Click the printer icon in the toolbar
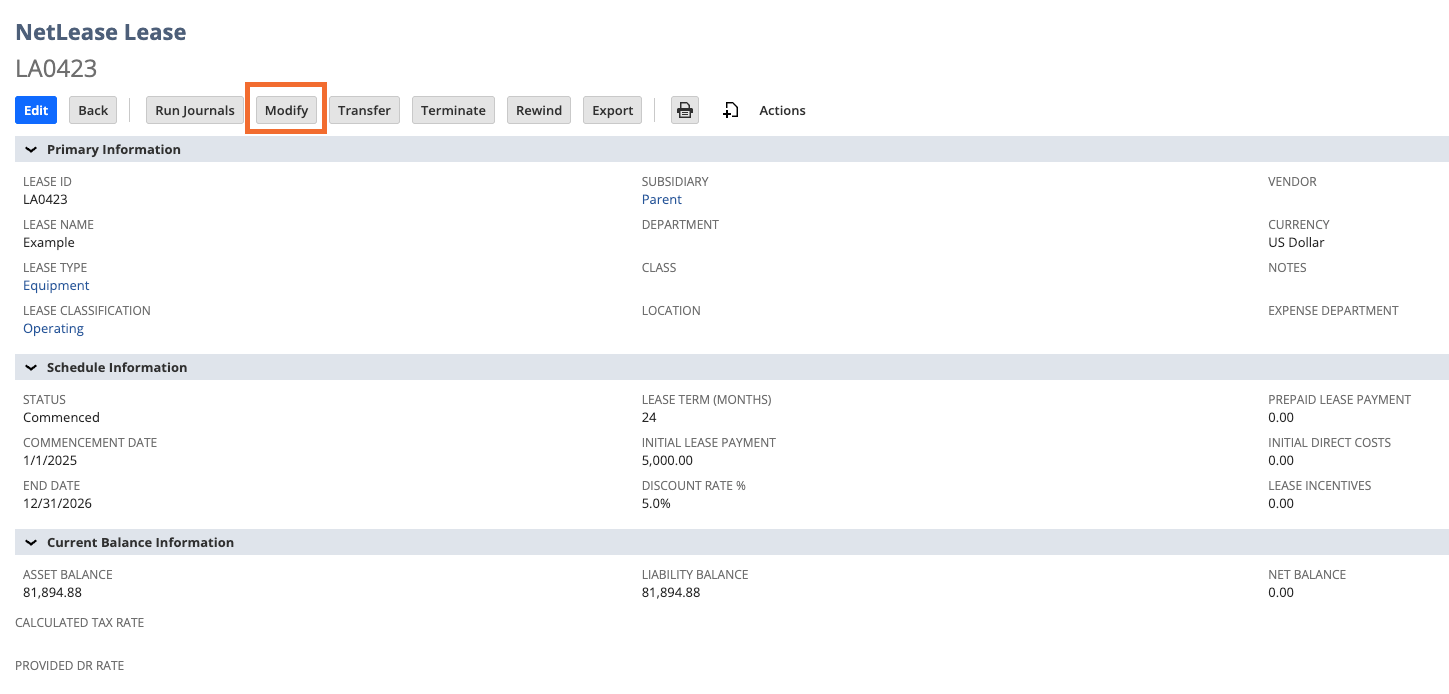The image size is (1449, 694). click(x=685, y=110)
